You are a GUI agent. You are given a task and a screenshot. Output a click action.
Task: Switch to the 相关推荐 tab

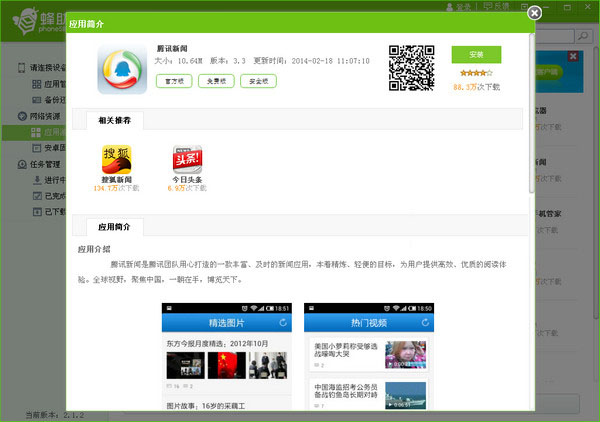[x=115, y=121]
